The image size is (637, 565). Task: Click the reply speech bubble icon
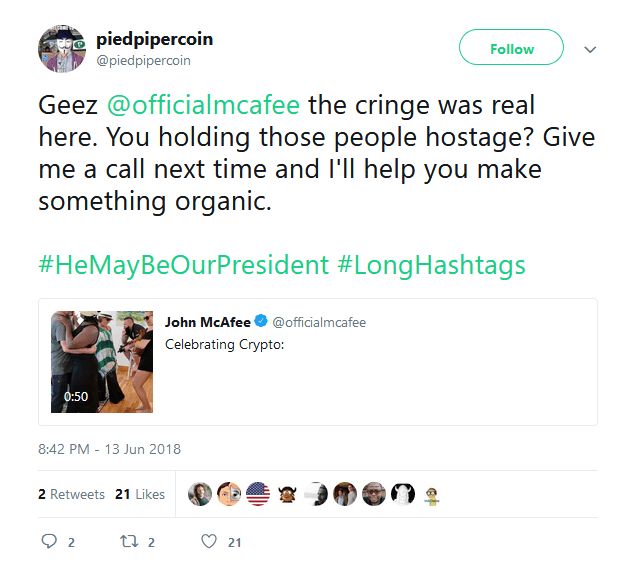coord(48,542)
